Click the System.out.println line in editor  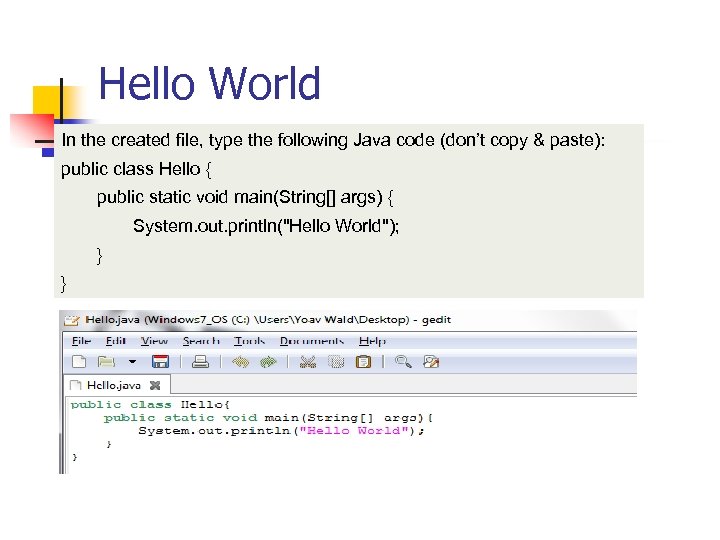click(x=281, y=431)
